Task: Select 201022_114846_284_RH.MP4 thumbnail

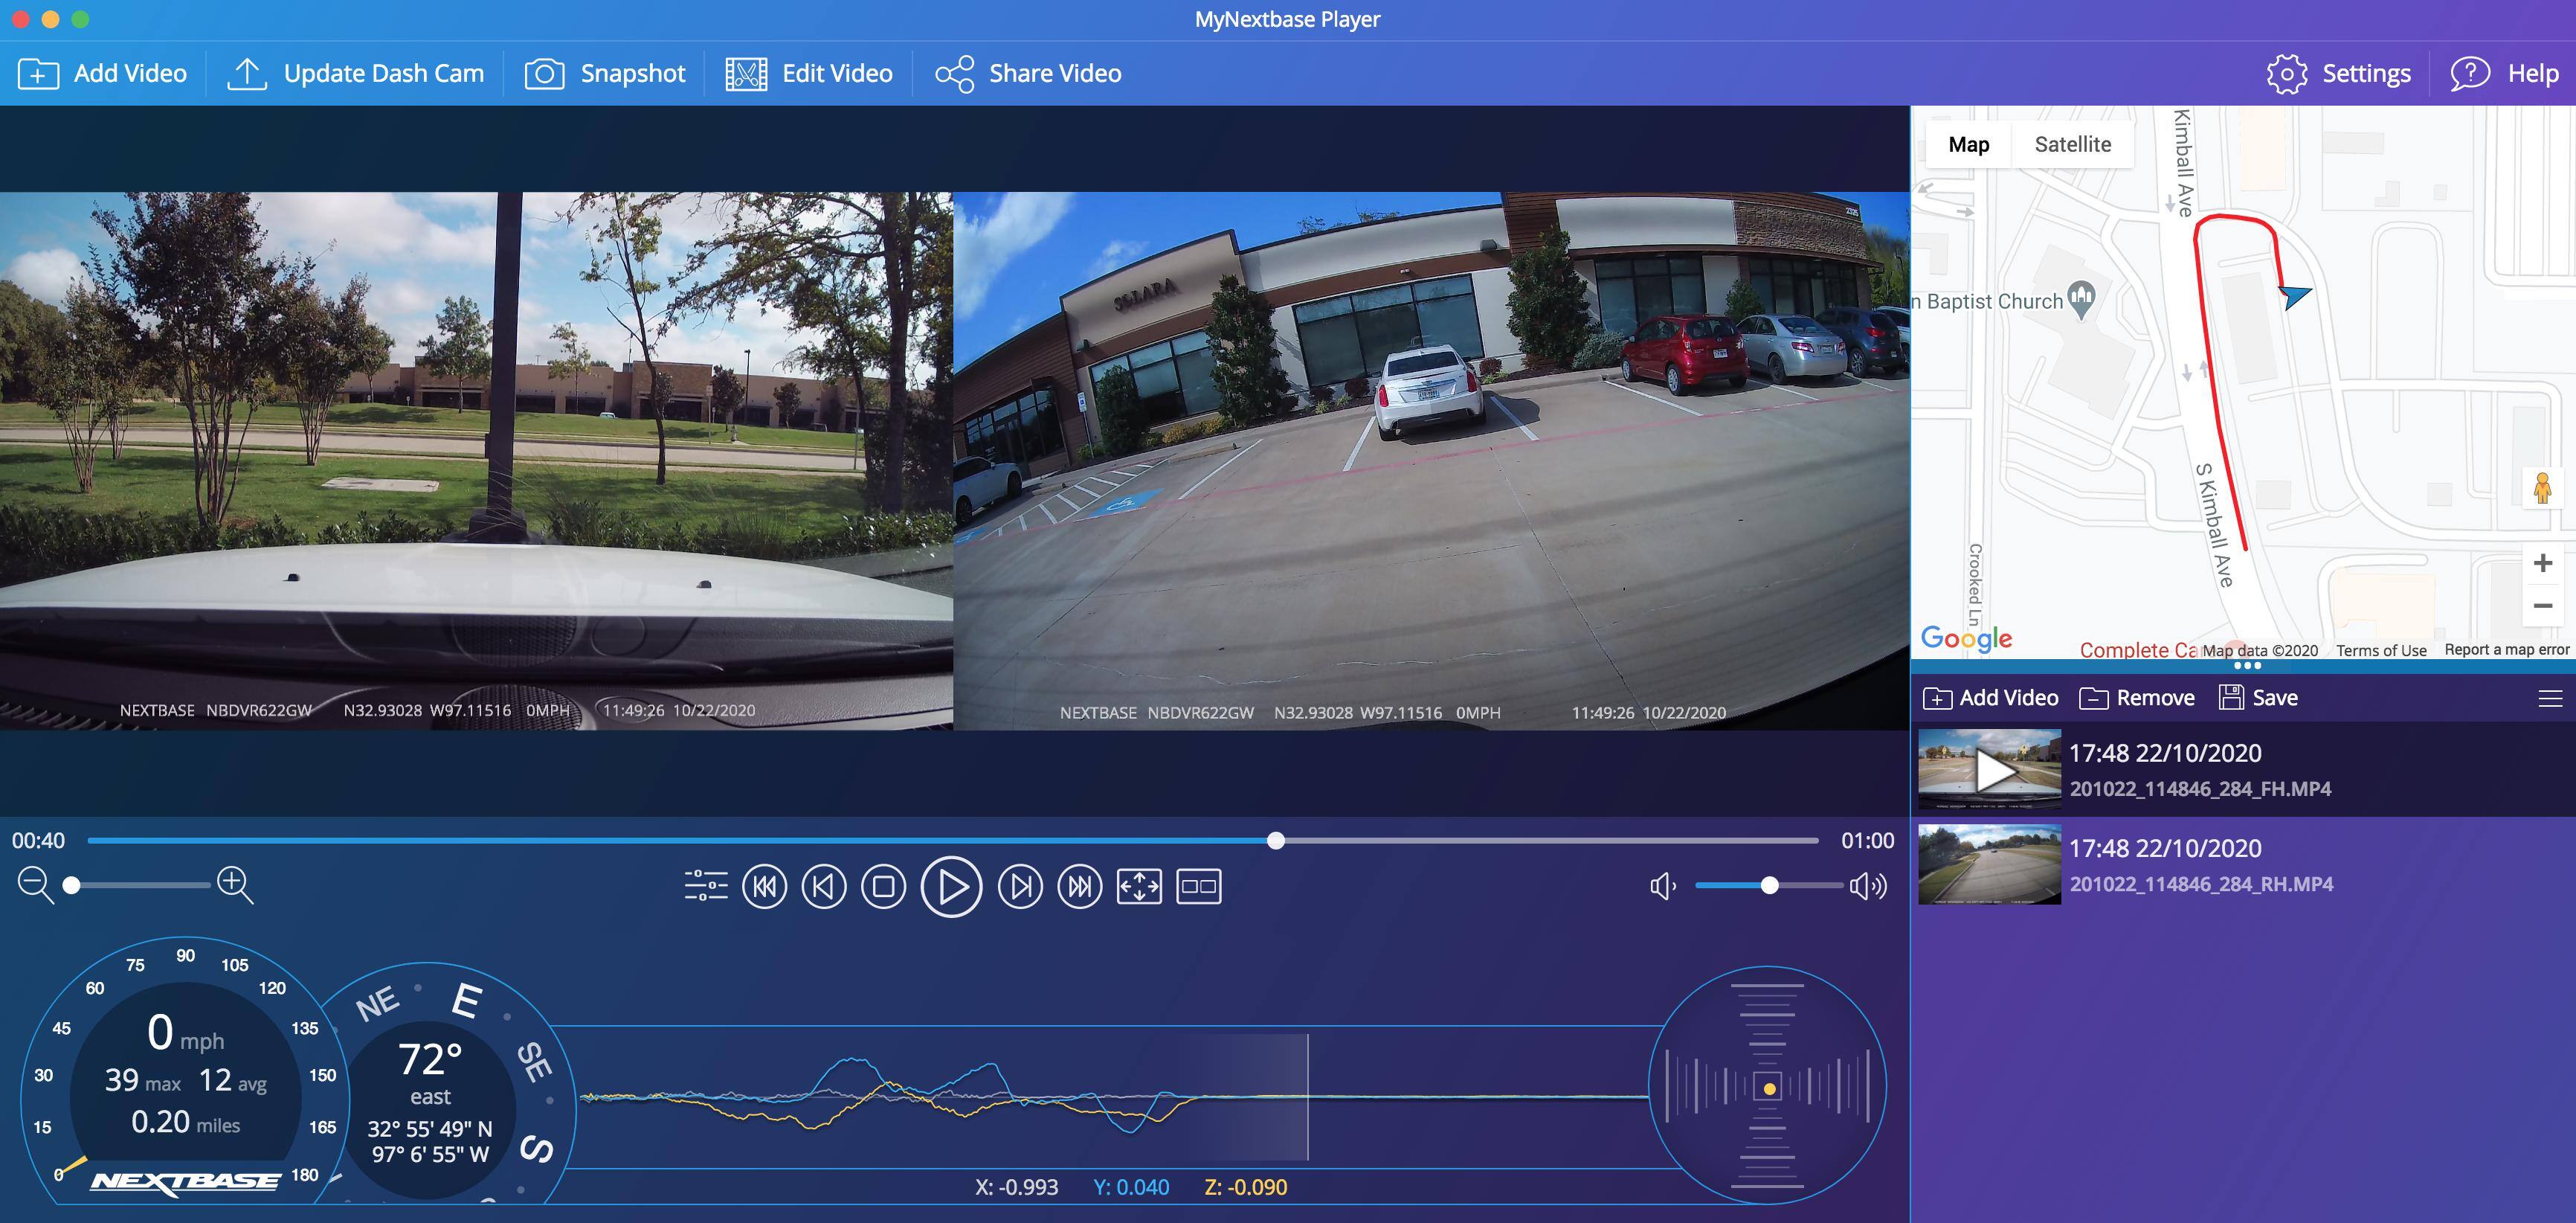Action: [x=1989, y=865]
